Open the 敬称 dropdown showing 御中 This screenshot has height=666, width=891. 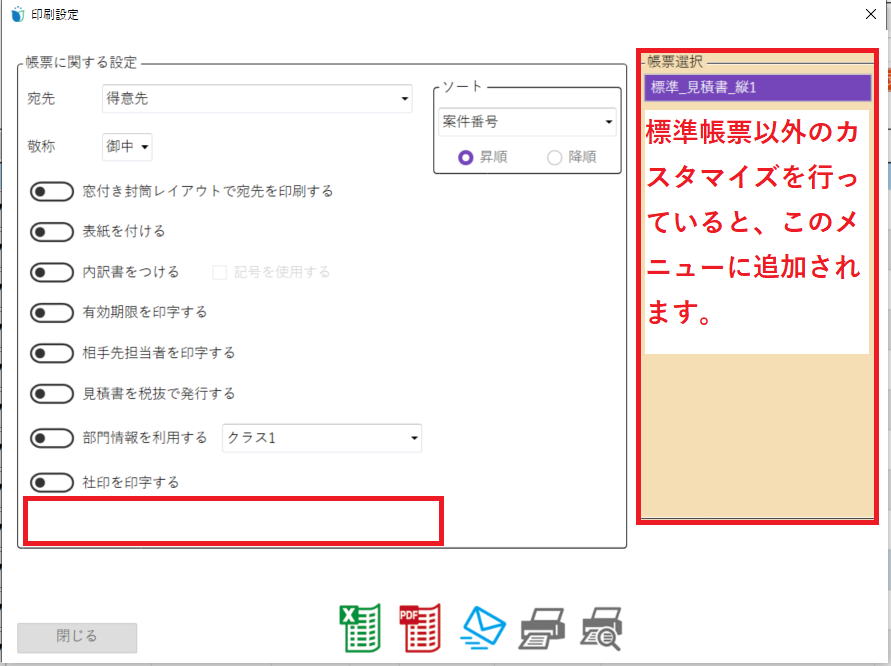tap(127, 147)
